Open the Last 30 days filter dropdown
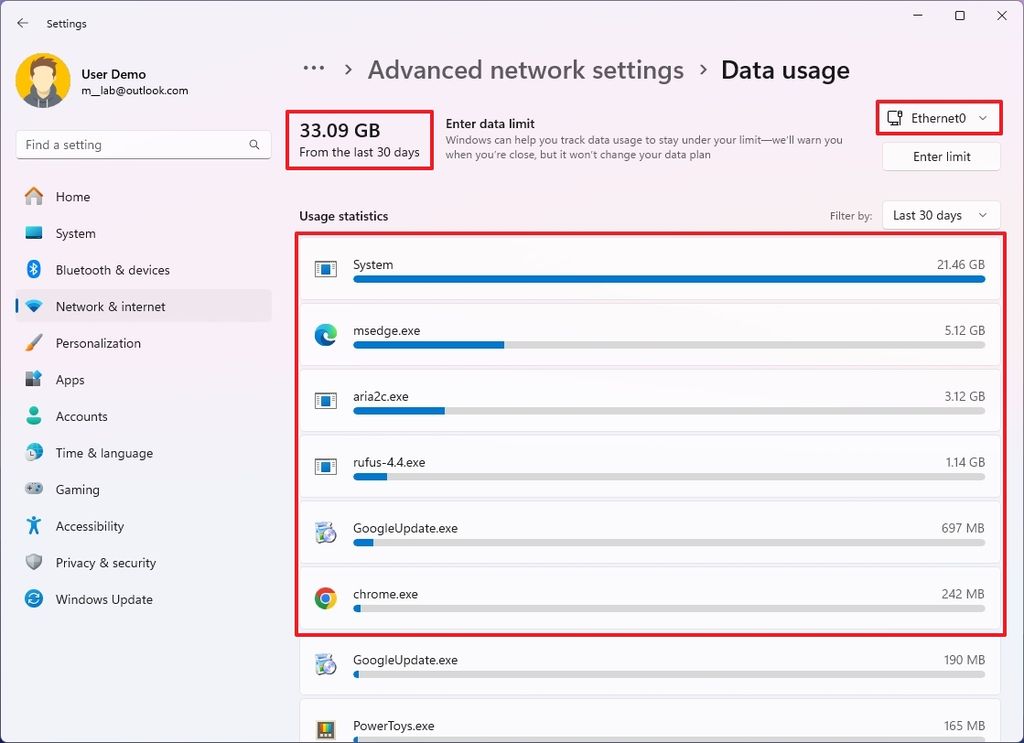The height and width of the screenshot is (743, 1024). pos(940,215)
